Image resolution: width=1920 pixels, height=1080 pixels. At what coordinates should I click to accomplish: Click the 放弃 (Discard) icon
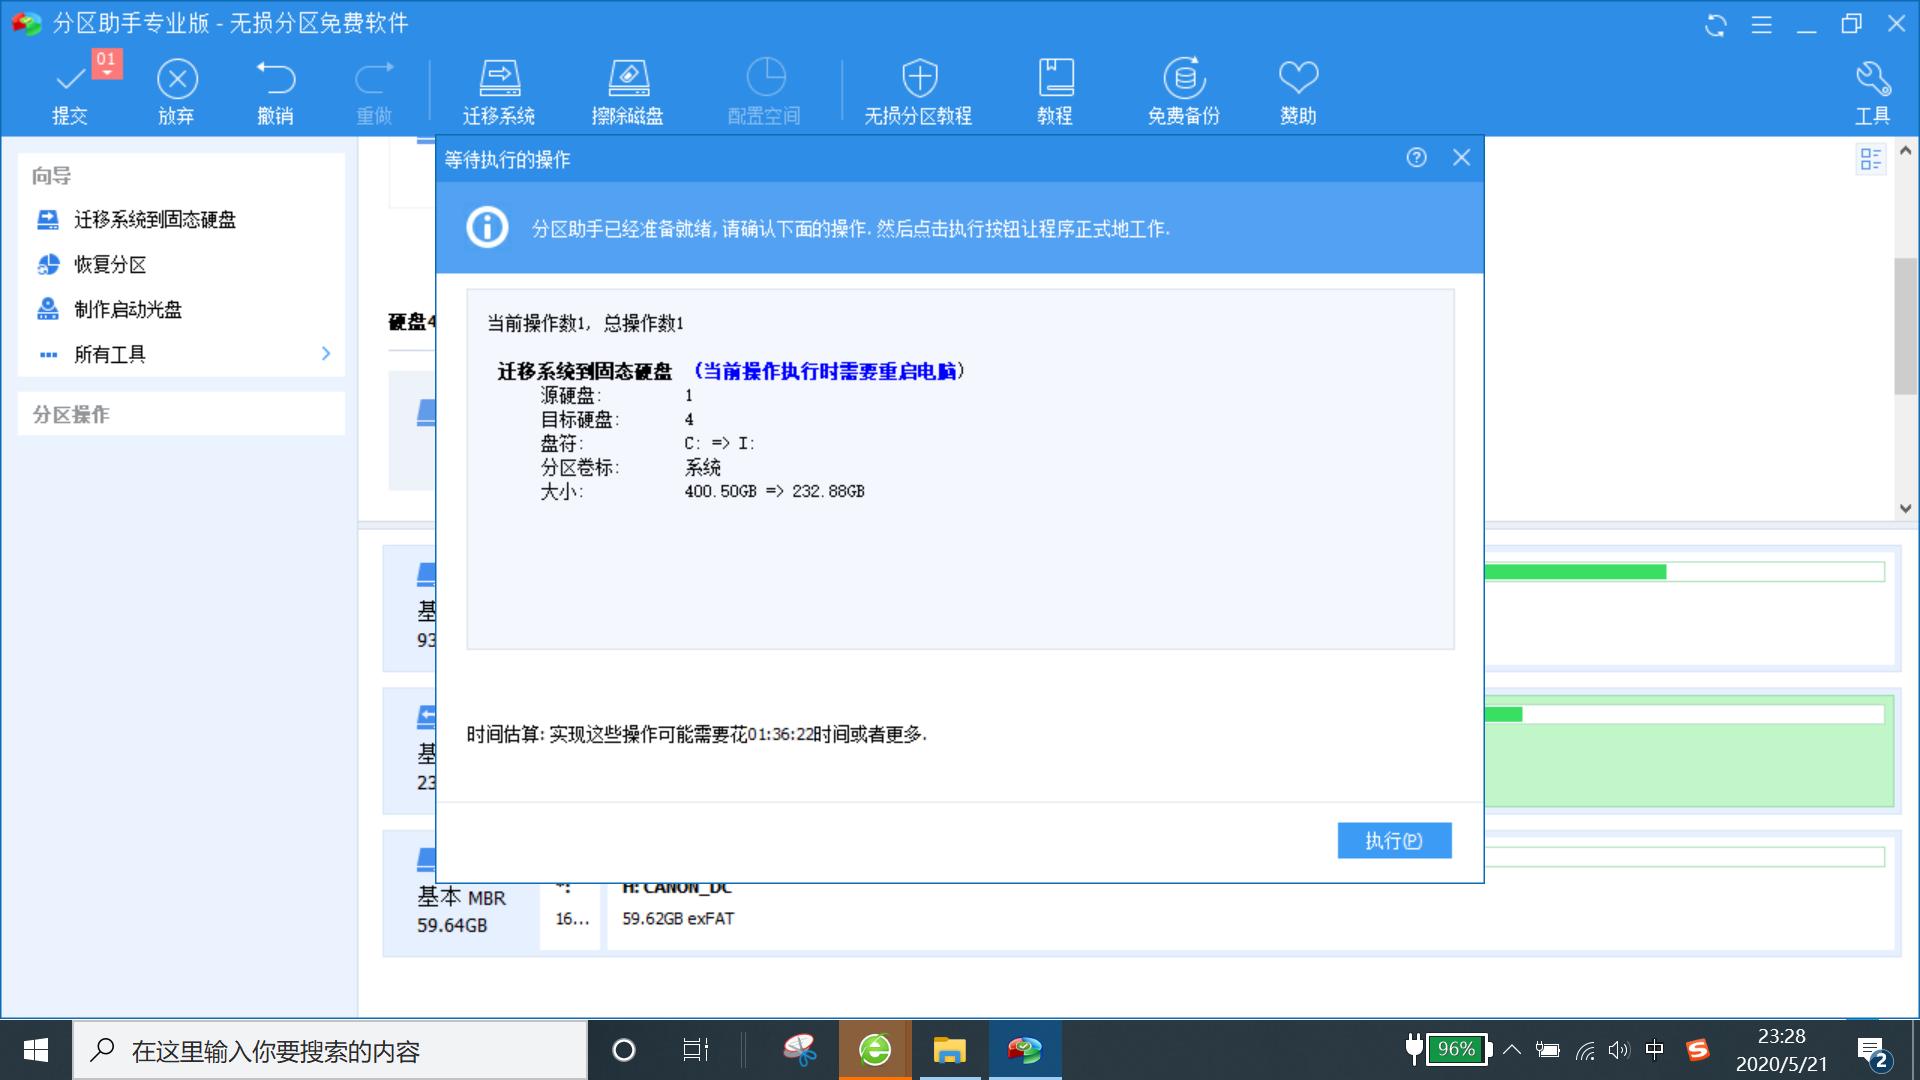pos(176,88)
